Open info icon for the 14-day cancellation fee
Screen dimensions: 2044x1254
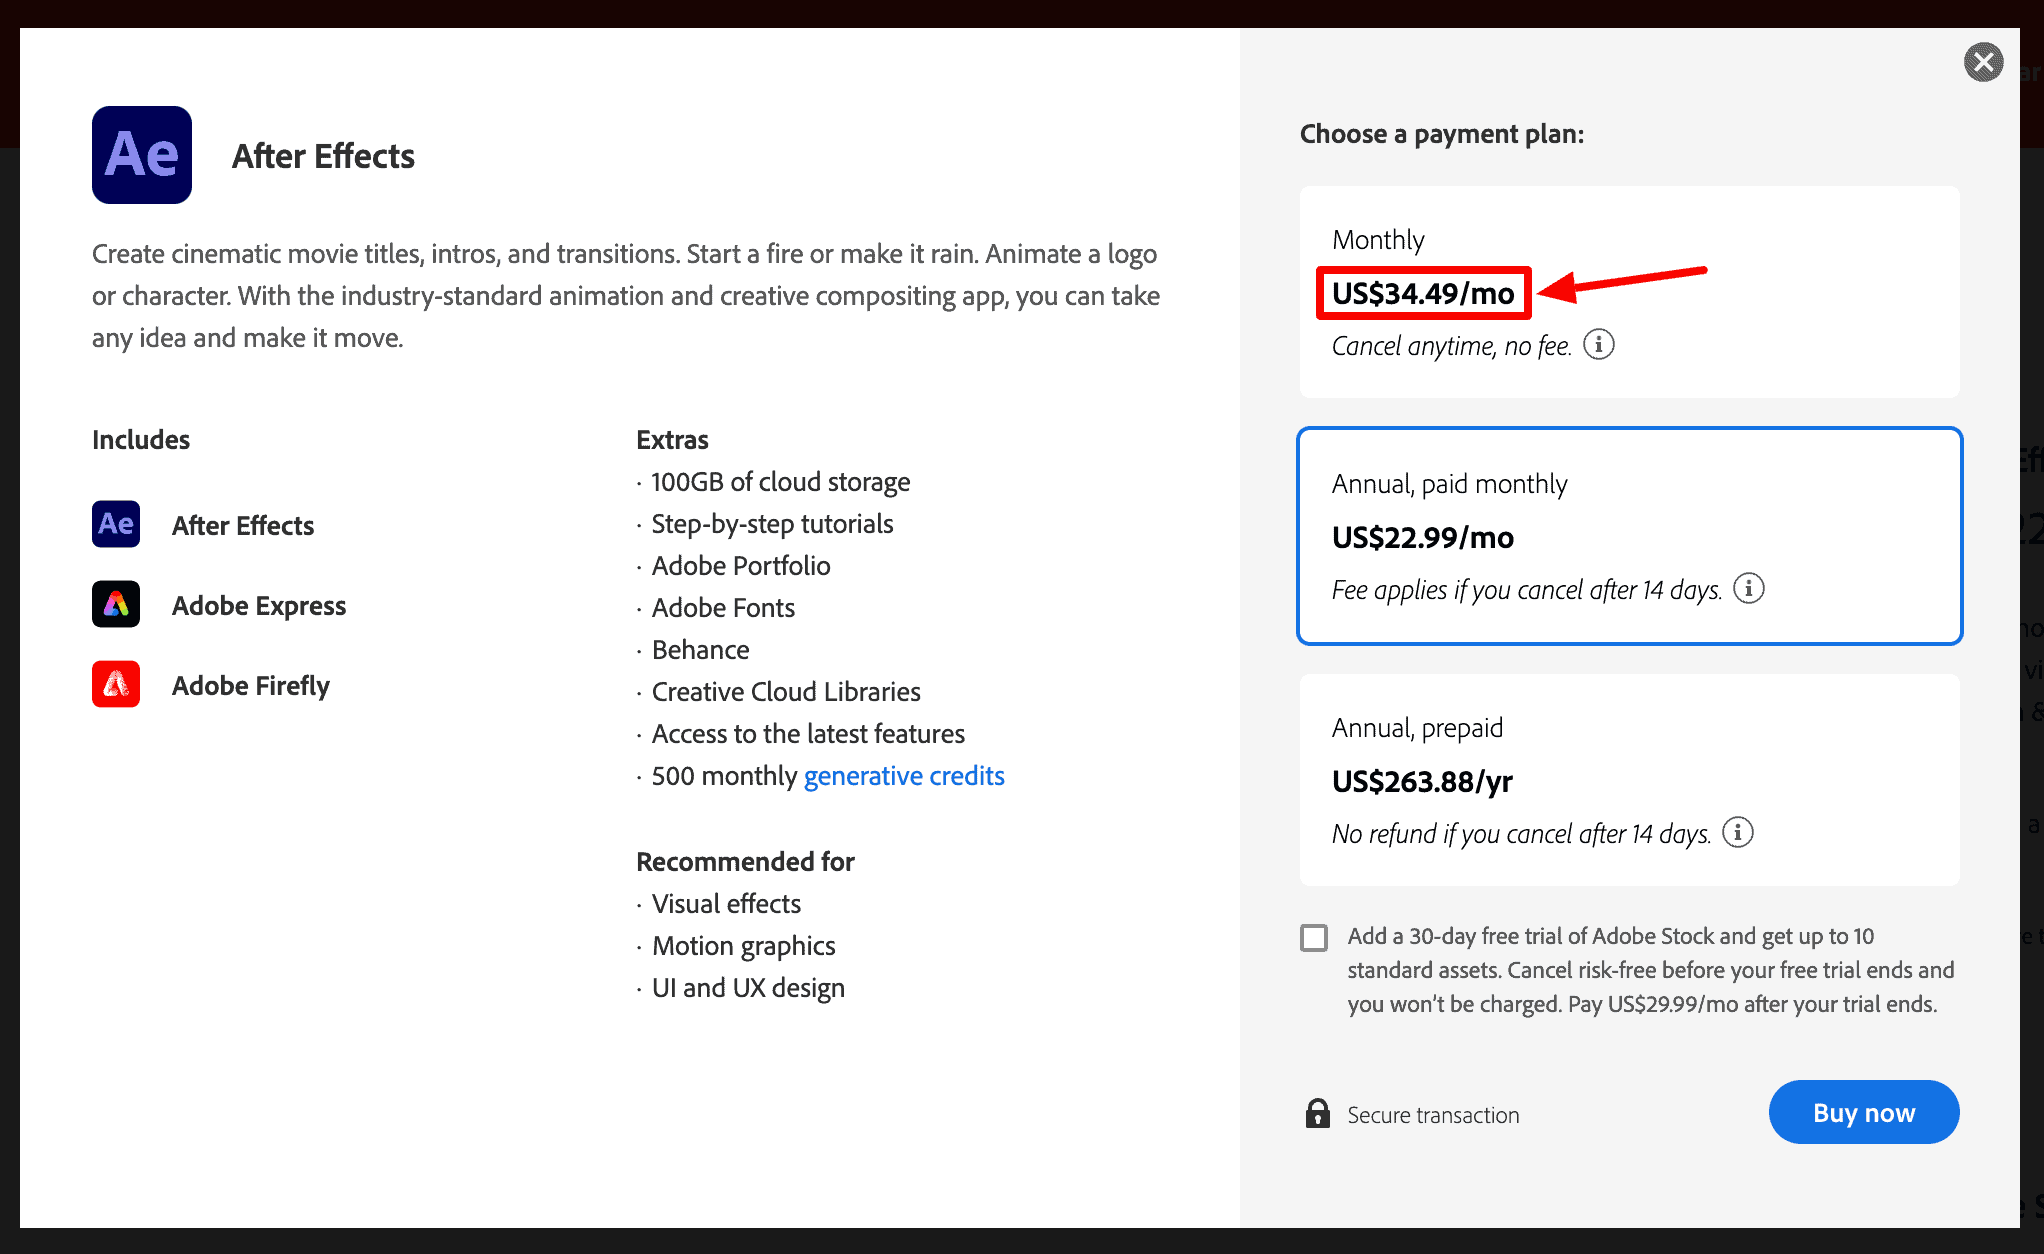click(1749, 588)
